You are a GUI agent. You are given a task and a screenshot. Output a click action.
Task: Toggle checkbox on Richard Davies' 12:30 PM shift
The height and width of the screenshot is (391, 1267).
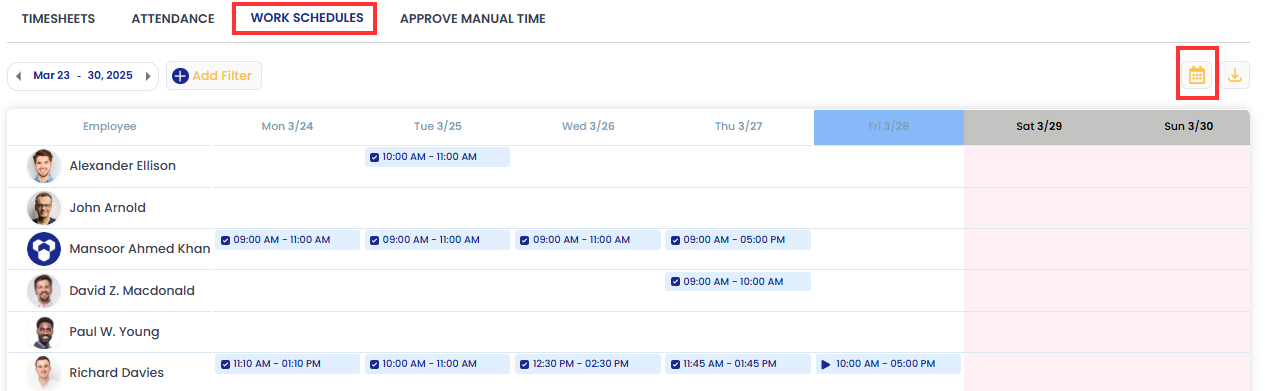click(x=525, y=364)
